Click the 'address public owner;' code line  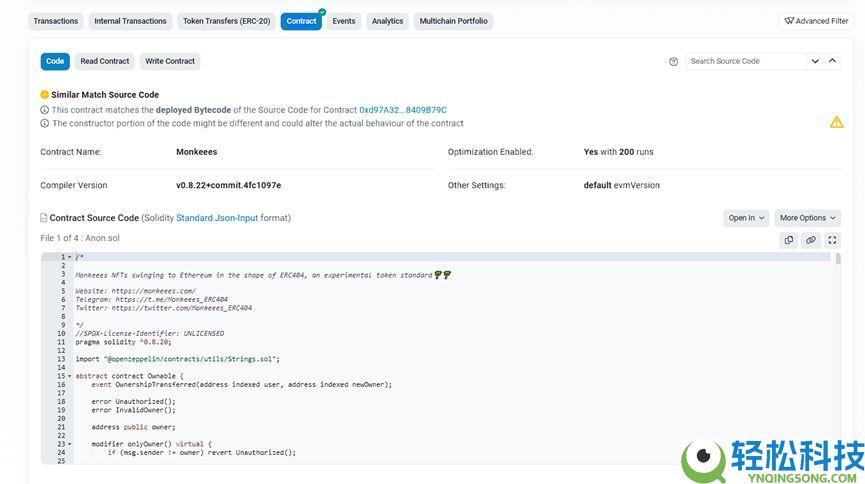(134, 427)
